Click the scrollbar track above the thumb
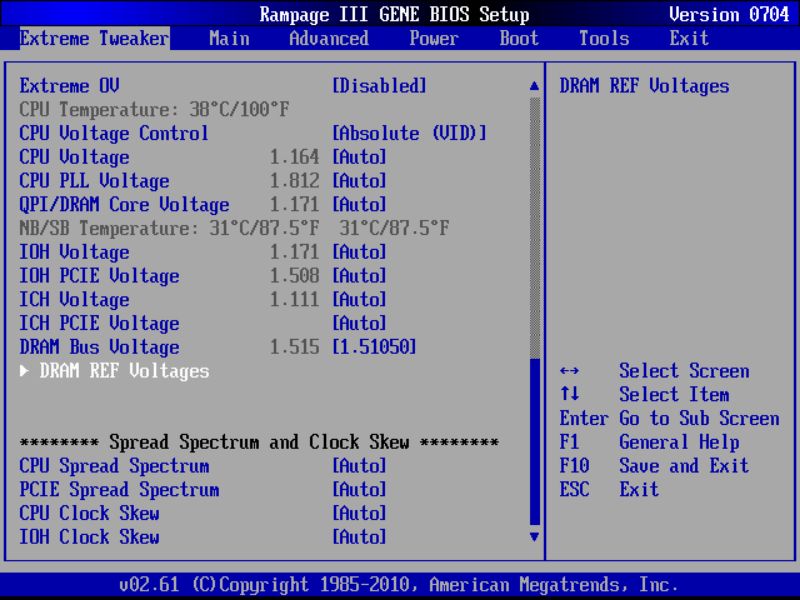The width and height of the screenshot is (800, 600). pos(534,228)
